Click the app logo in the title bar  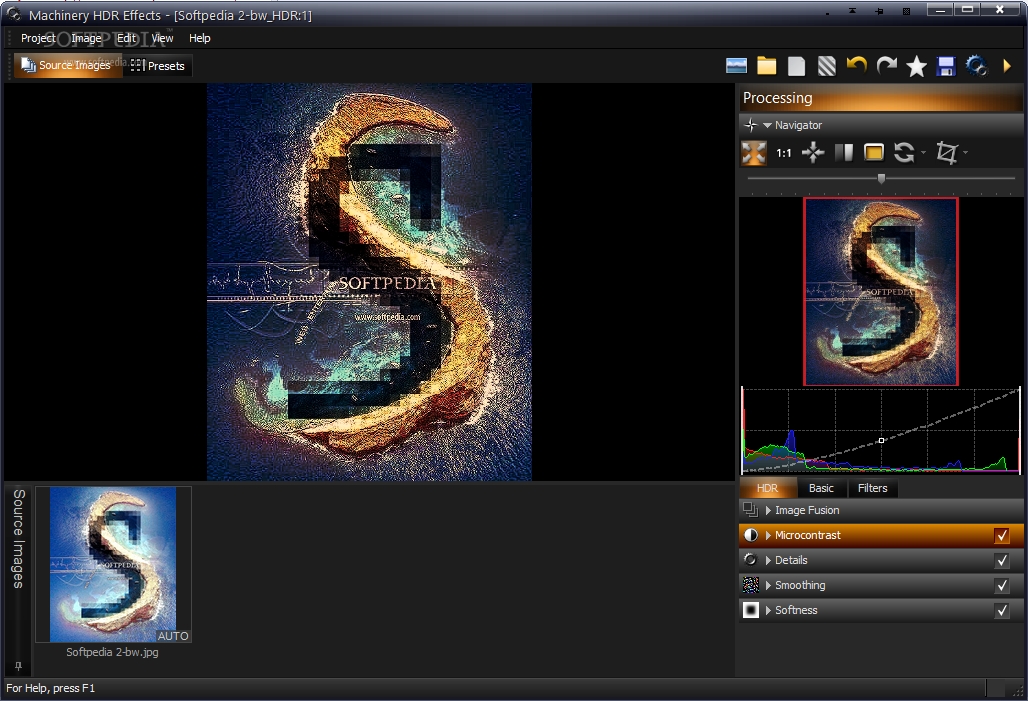coord(13,14)
